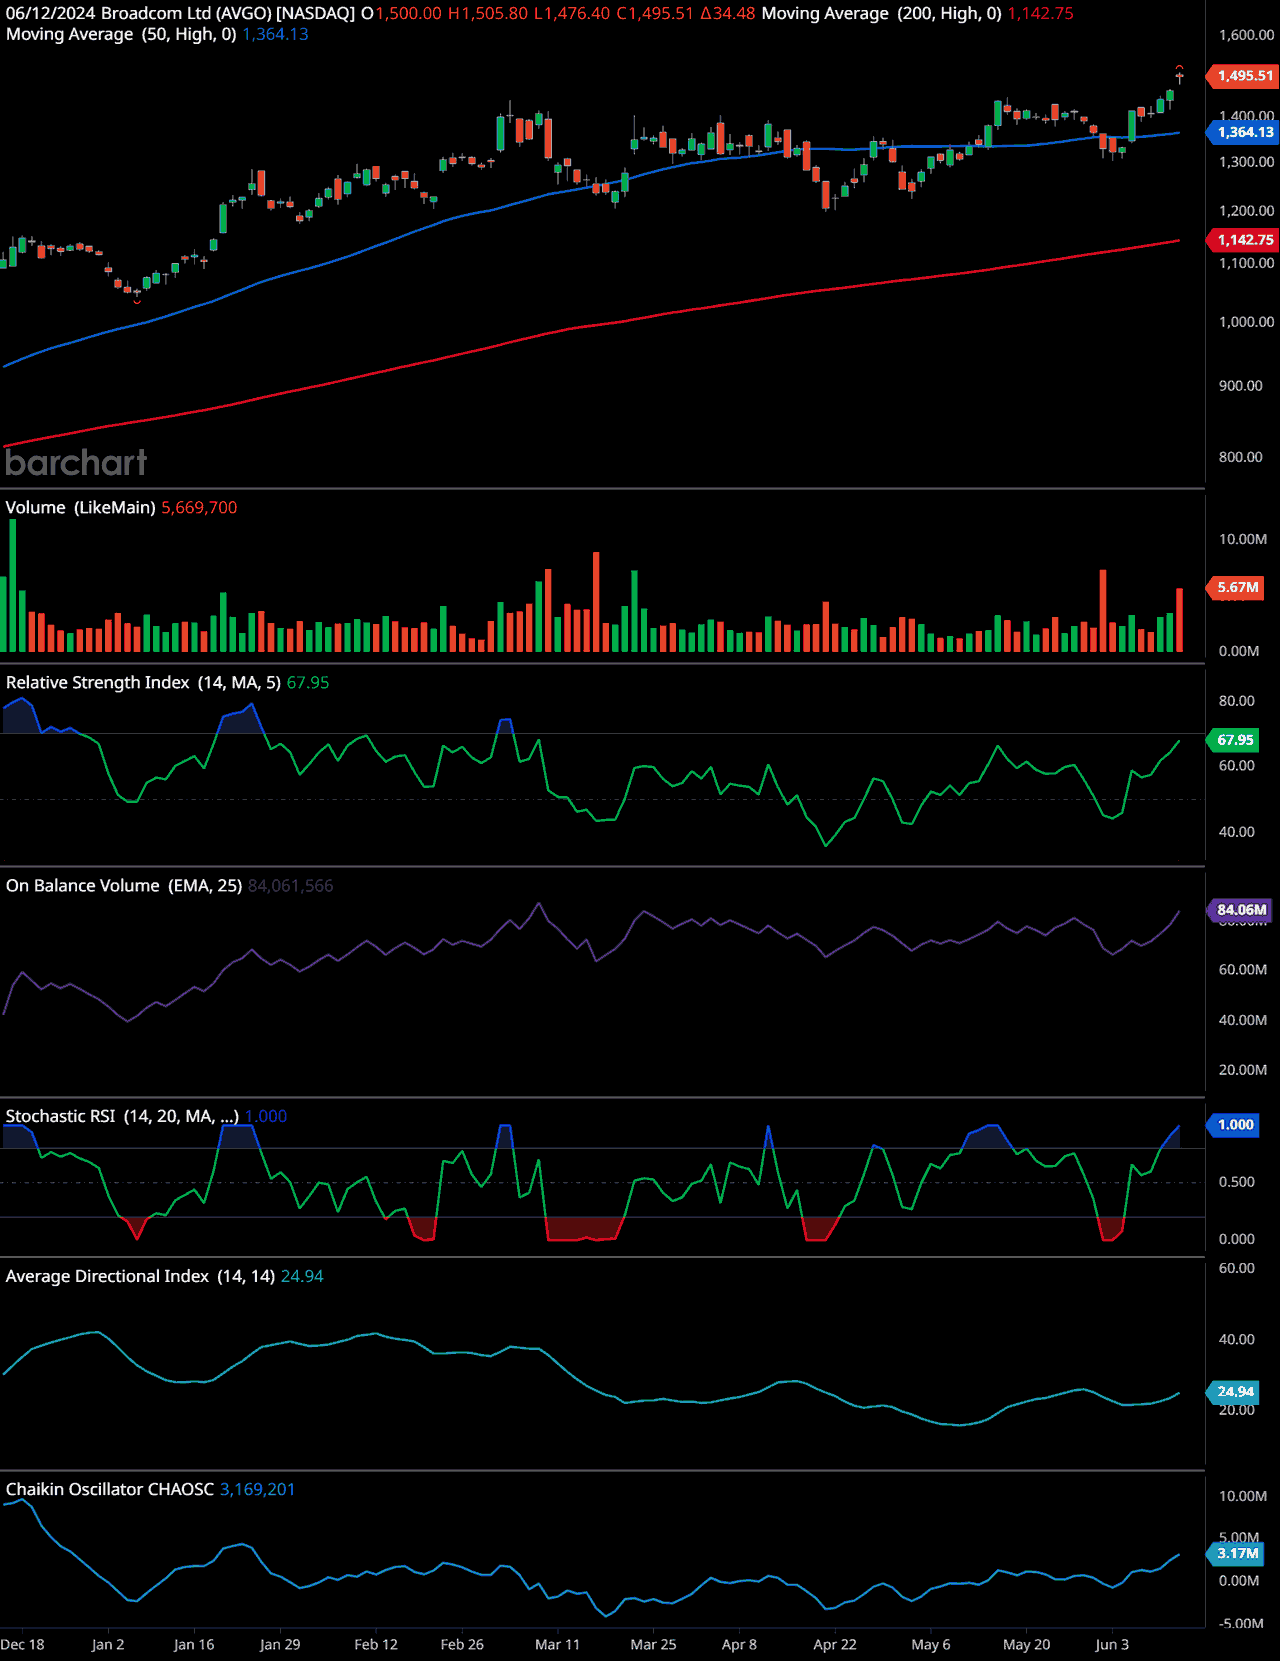The height and width of the screenshot is (1661, 1280).
Task: Select the high price value 1,505.80
Action: click(494, 13)
